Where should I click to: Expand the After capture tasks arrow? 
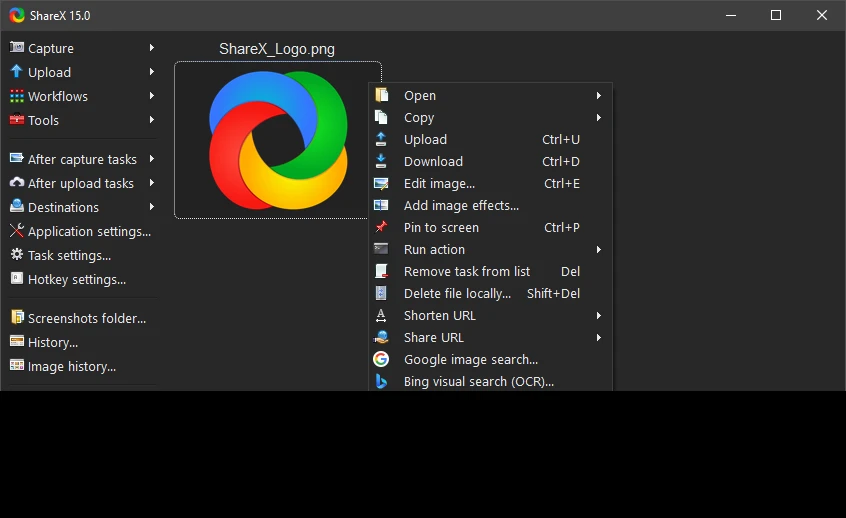[152, 159]
